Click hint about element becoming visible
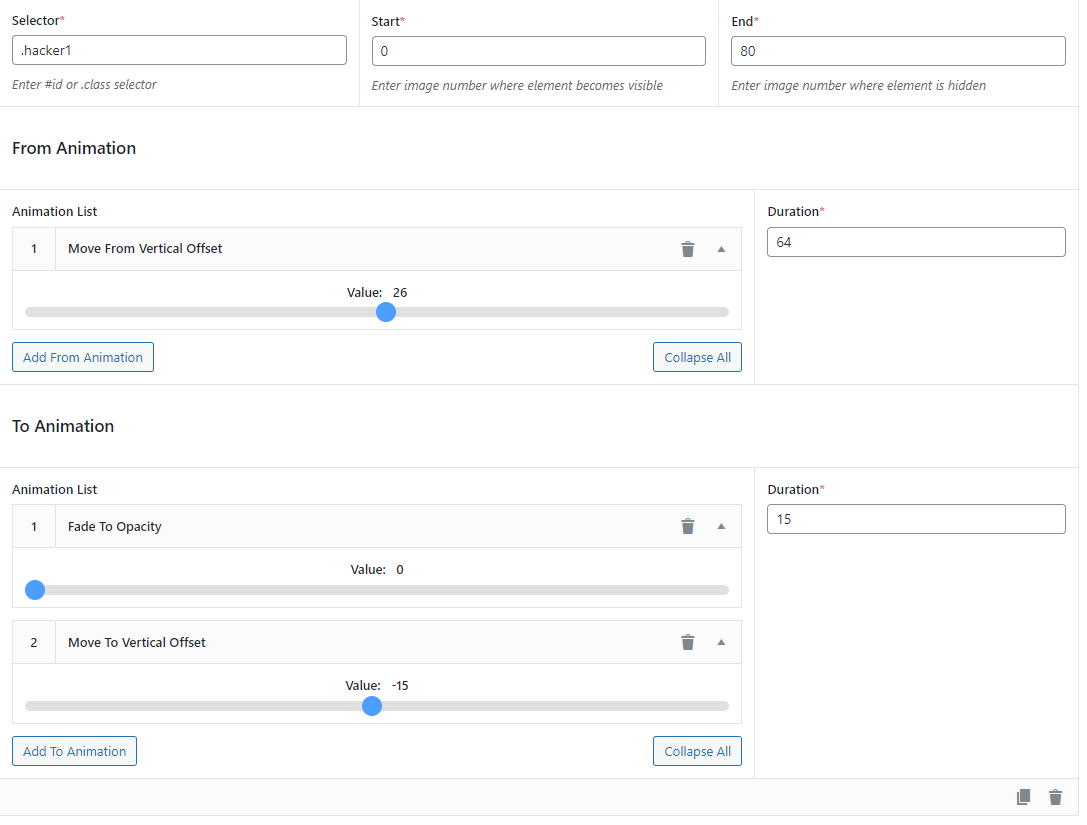1087x825 pixels. click(517, 86)
